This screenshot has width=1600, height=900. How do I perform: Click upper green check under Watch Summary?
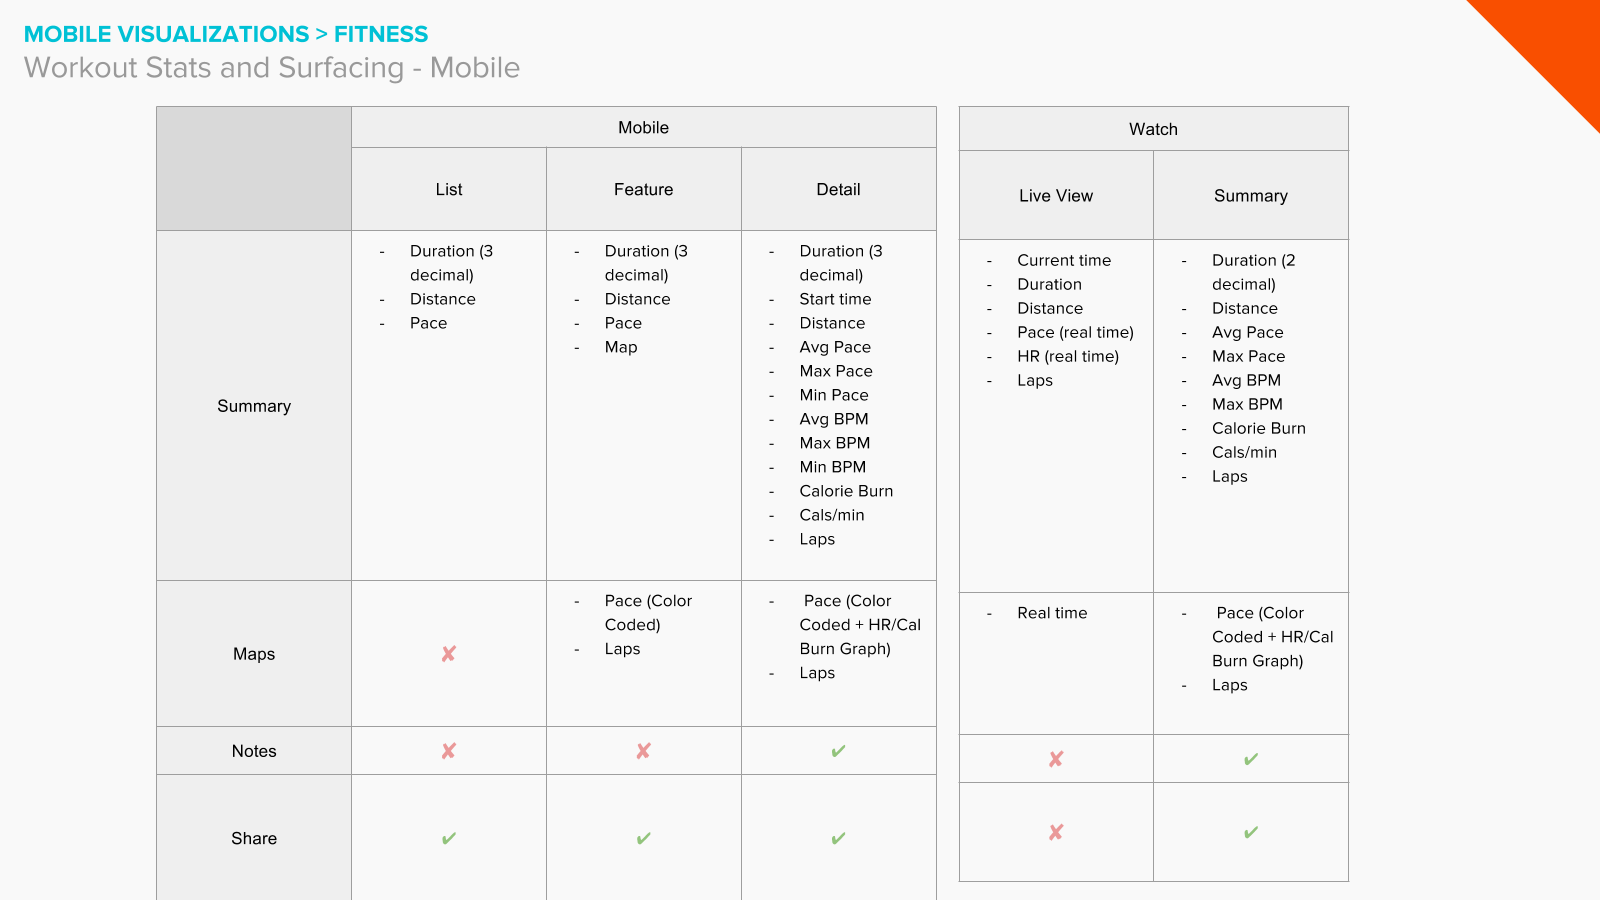(x=1251, y=759)
